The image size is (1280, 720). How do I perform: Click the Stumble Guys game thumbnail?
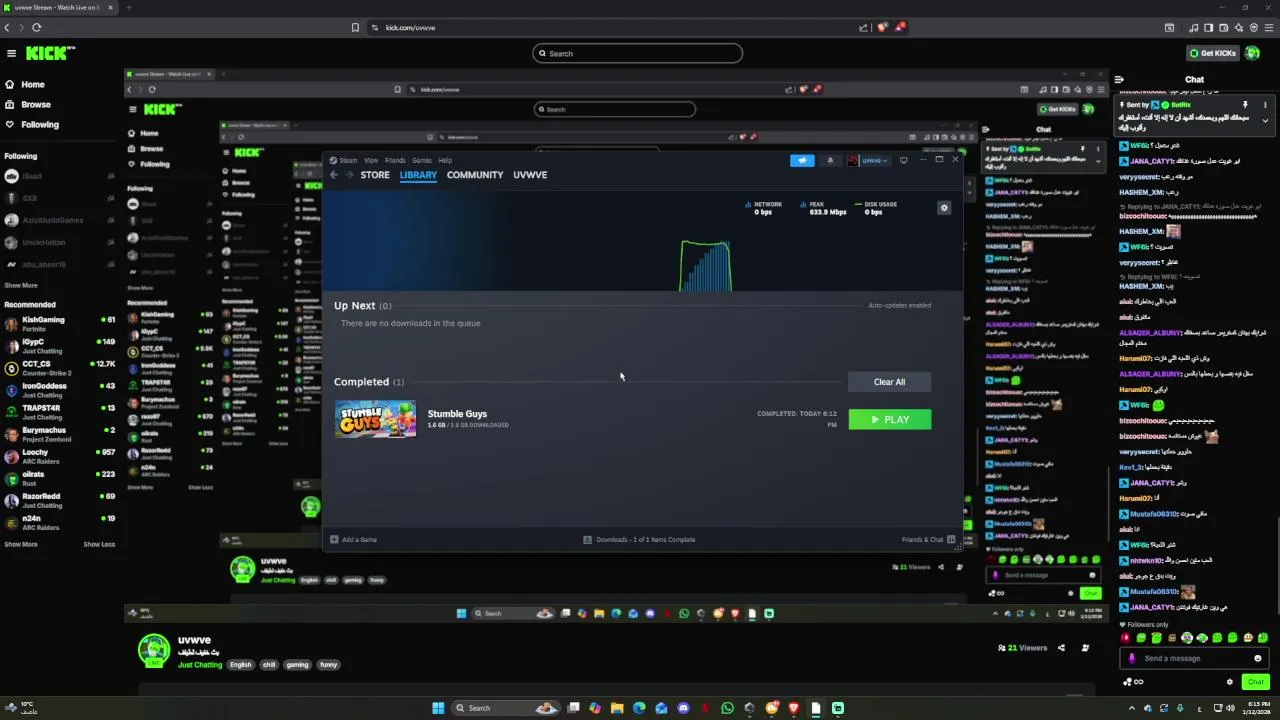376,419
